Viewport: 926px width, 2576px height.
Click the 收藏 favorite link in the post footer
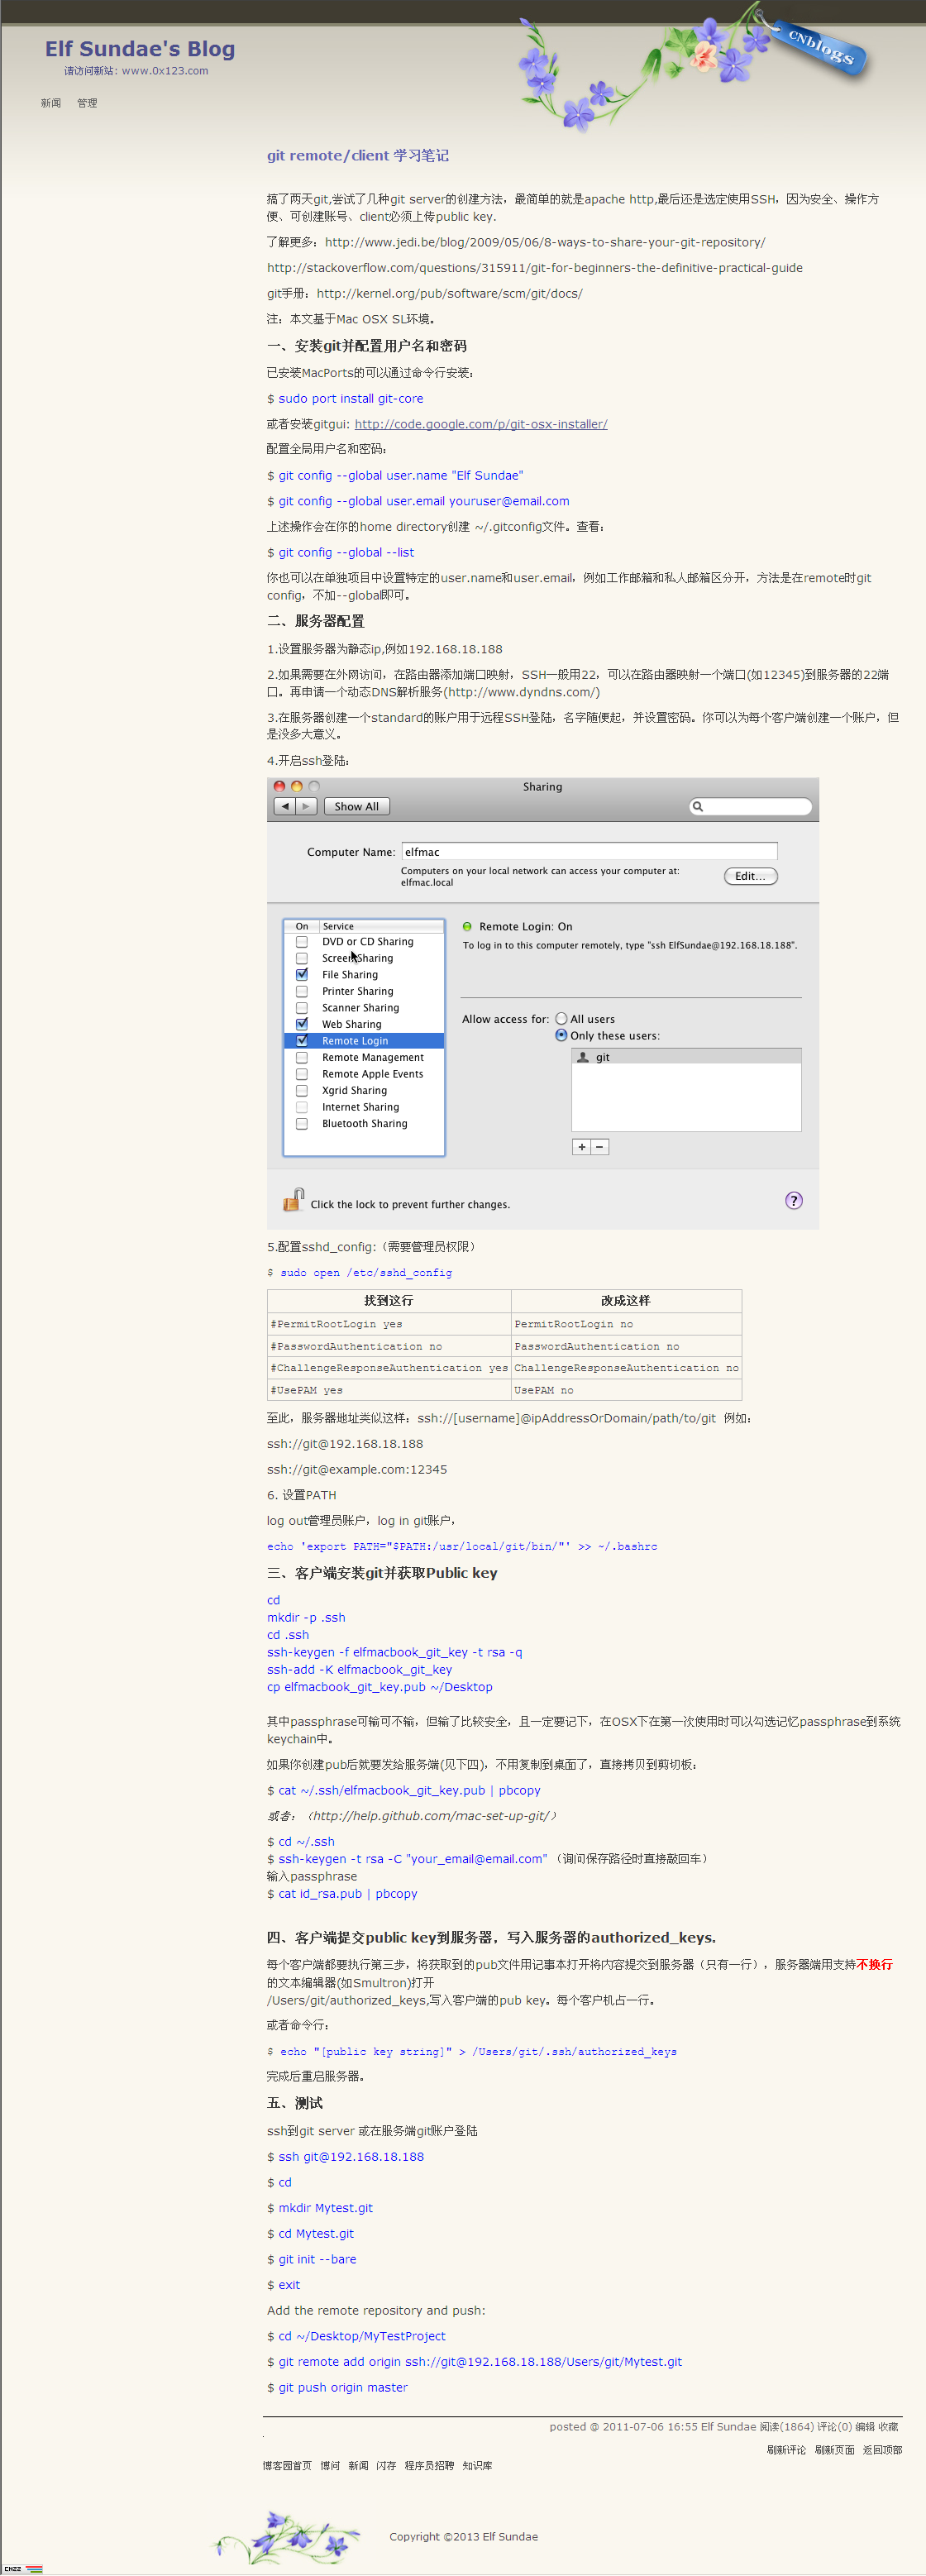888,2427
